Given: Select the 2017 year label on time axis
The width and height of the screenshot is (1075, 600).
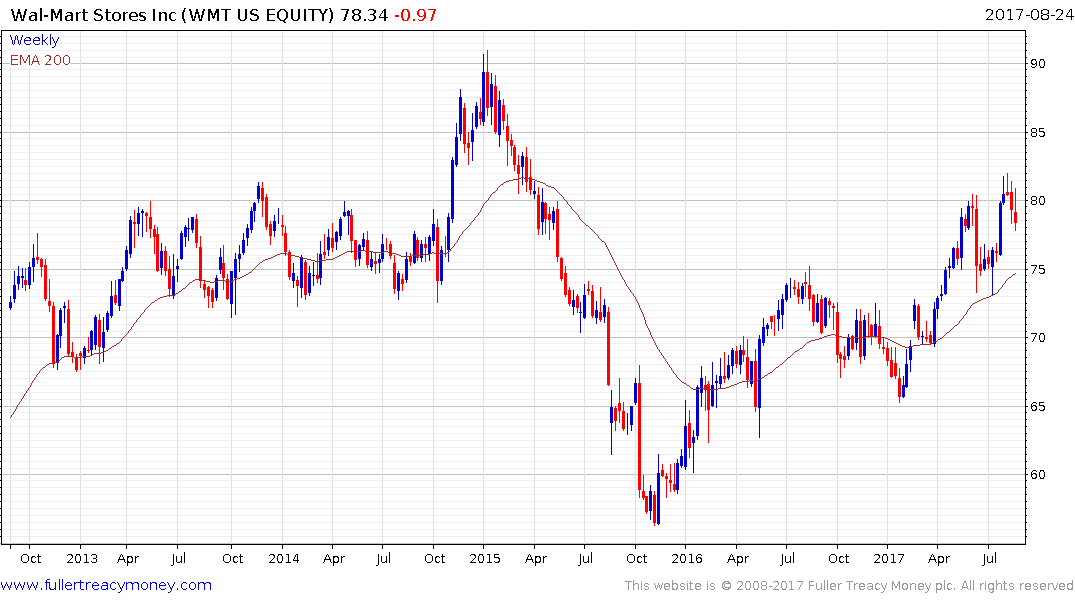Looking at the screenshot, I should click(x=889, y=558).
